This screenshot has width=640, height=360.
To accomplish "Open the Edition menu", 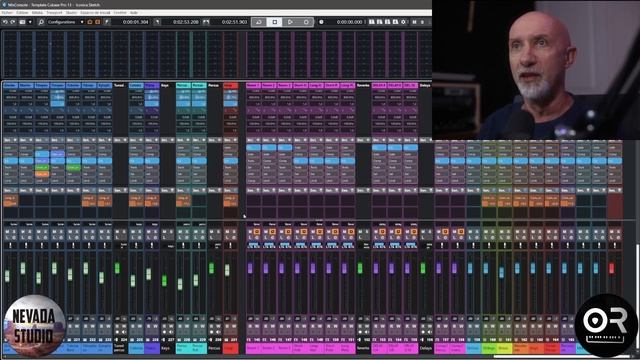I will 22,13.
